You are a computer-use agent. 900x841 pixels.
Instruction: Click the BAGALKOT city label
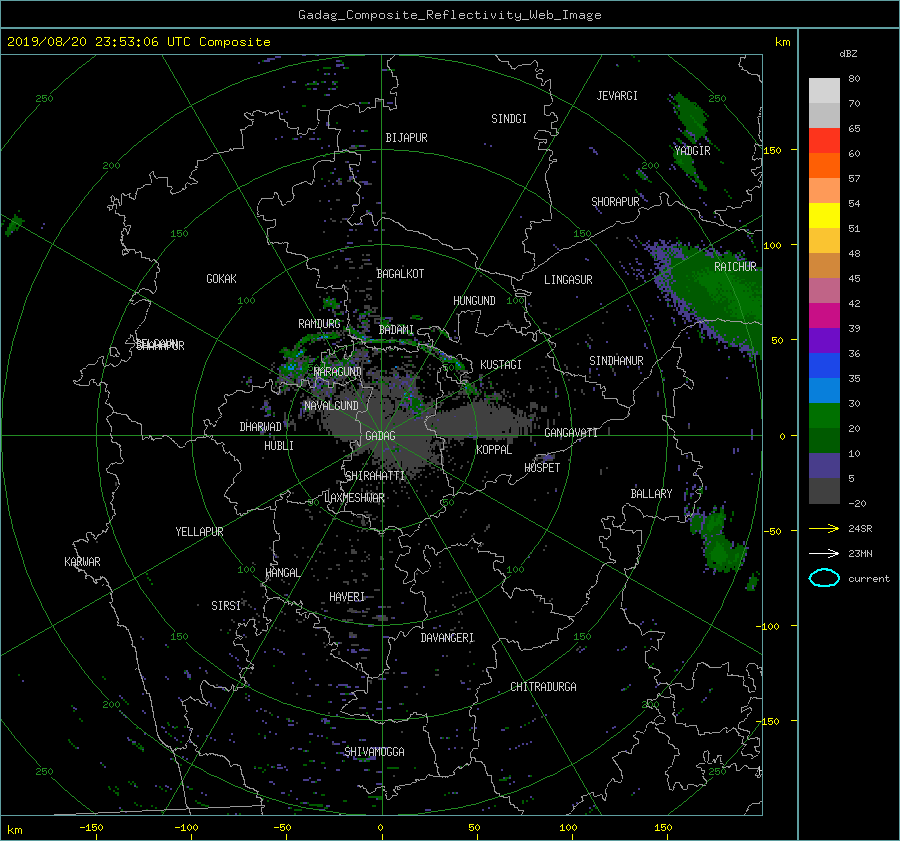400,274
